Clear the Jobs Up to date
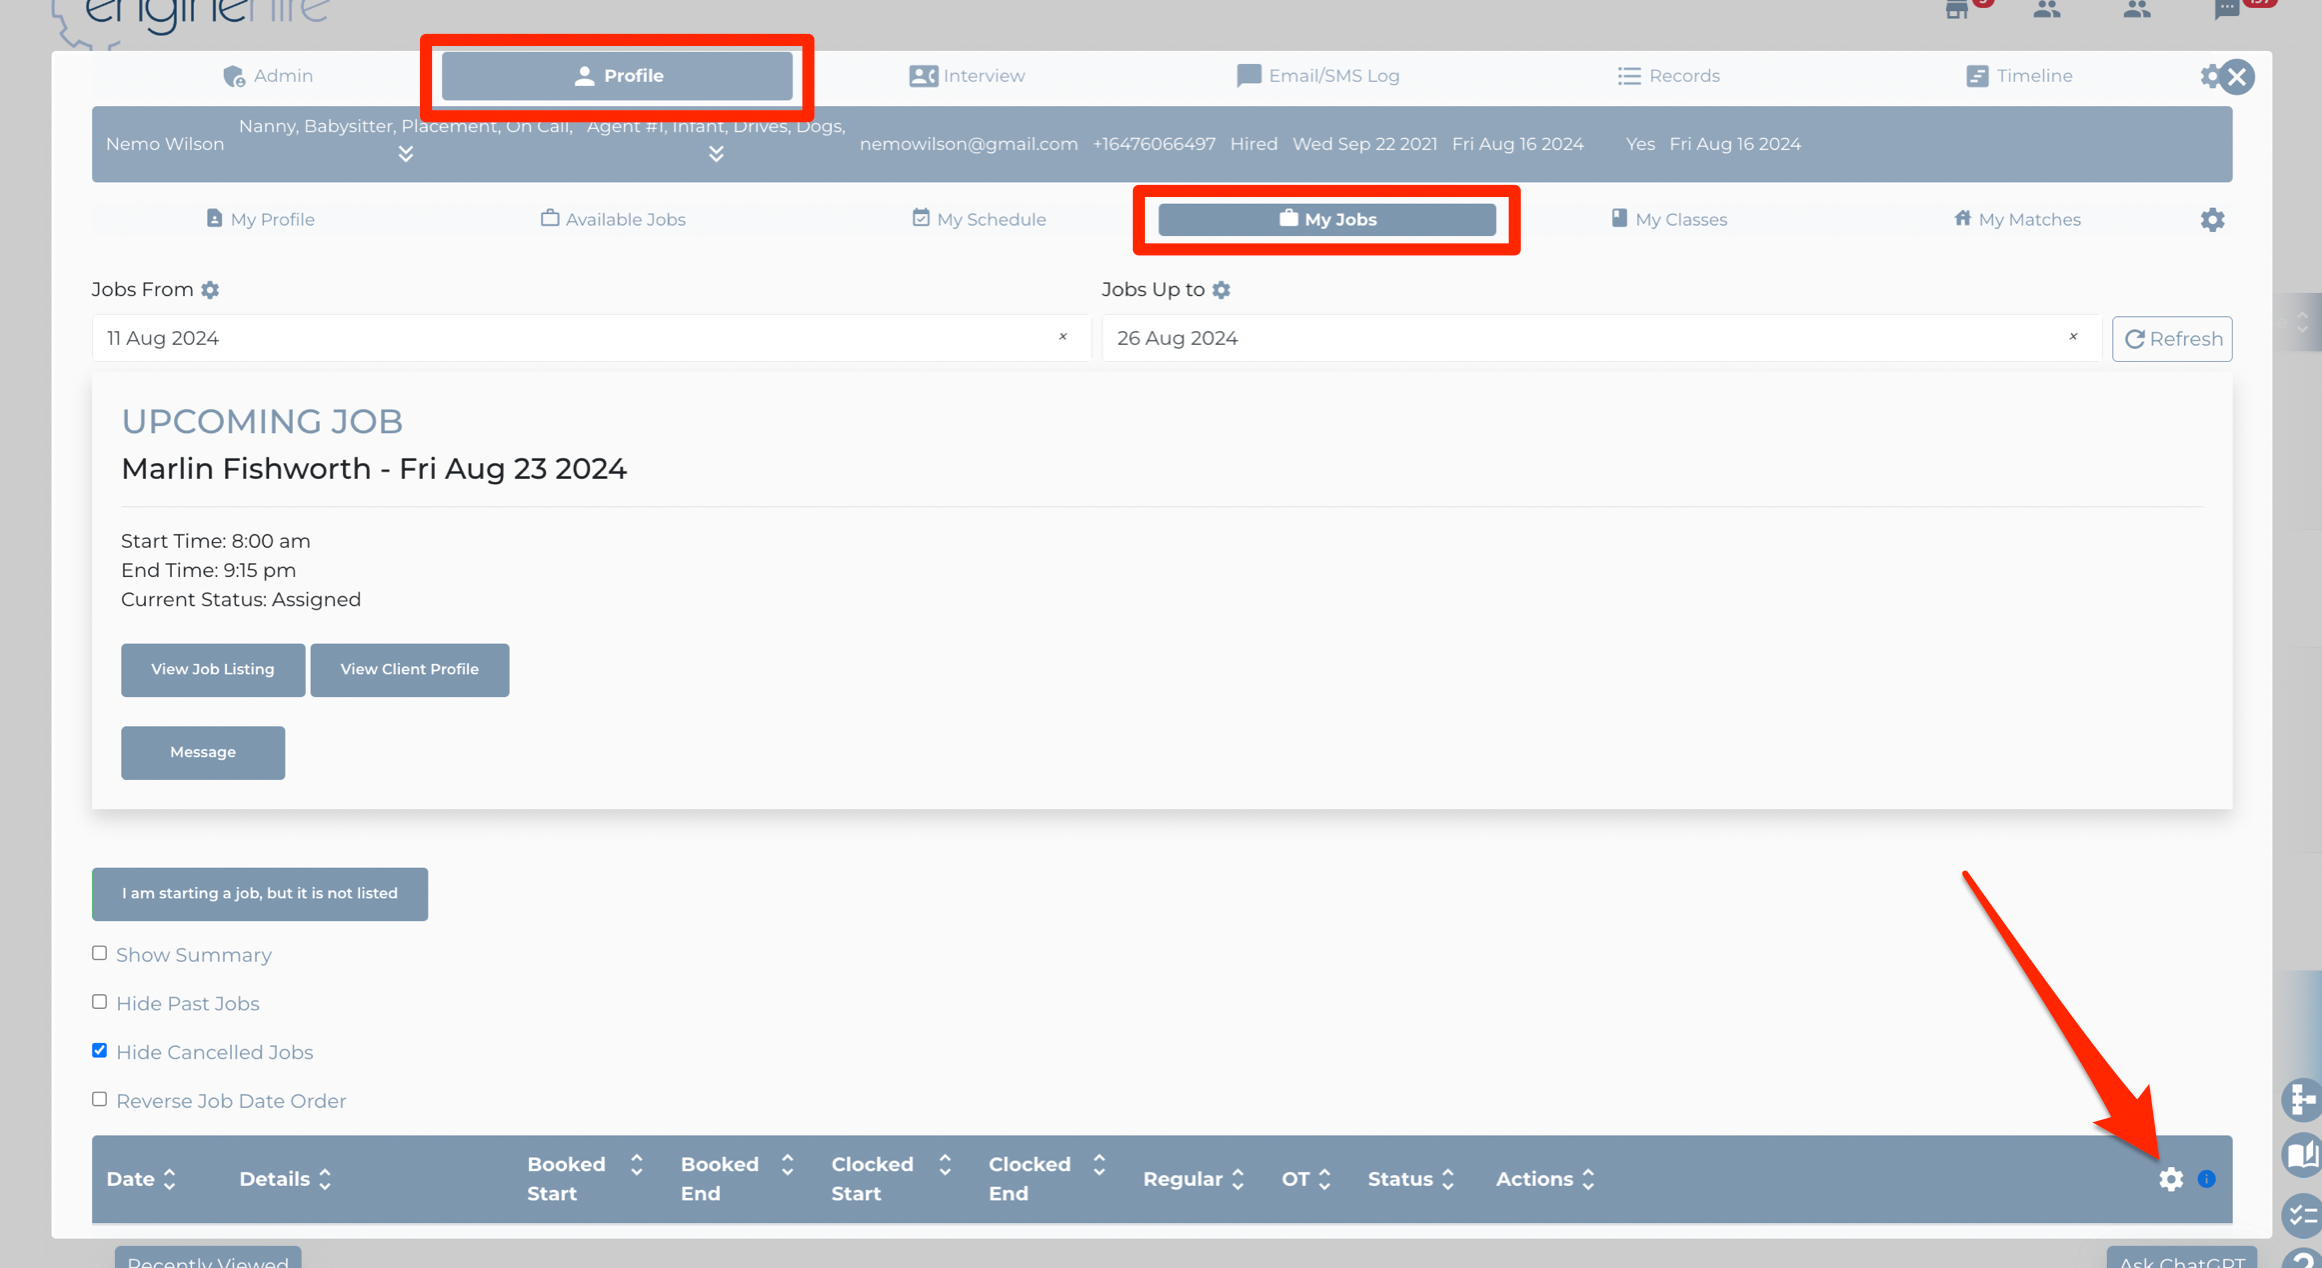This screenshot has height=1268, width=2322. pyautogui.click(x=2073, y=337)
